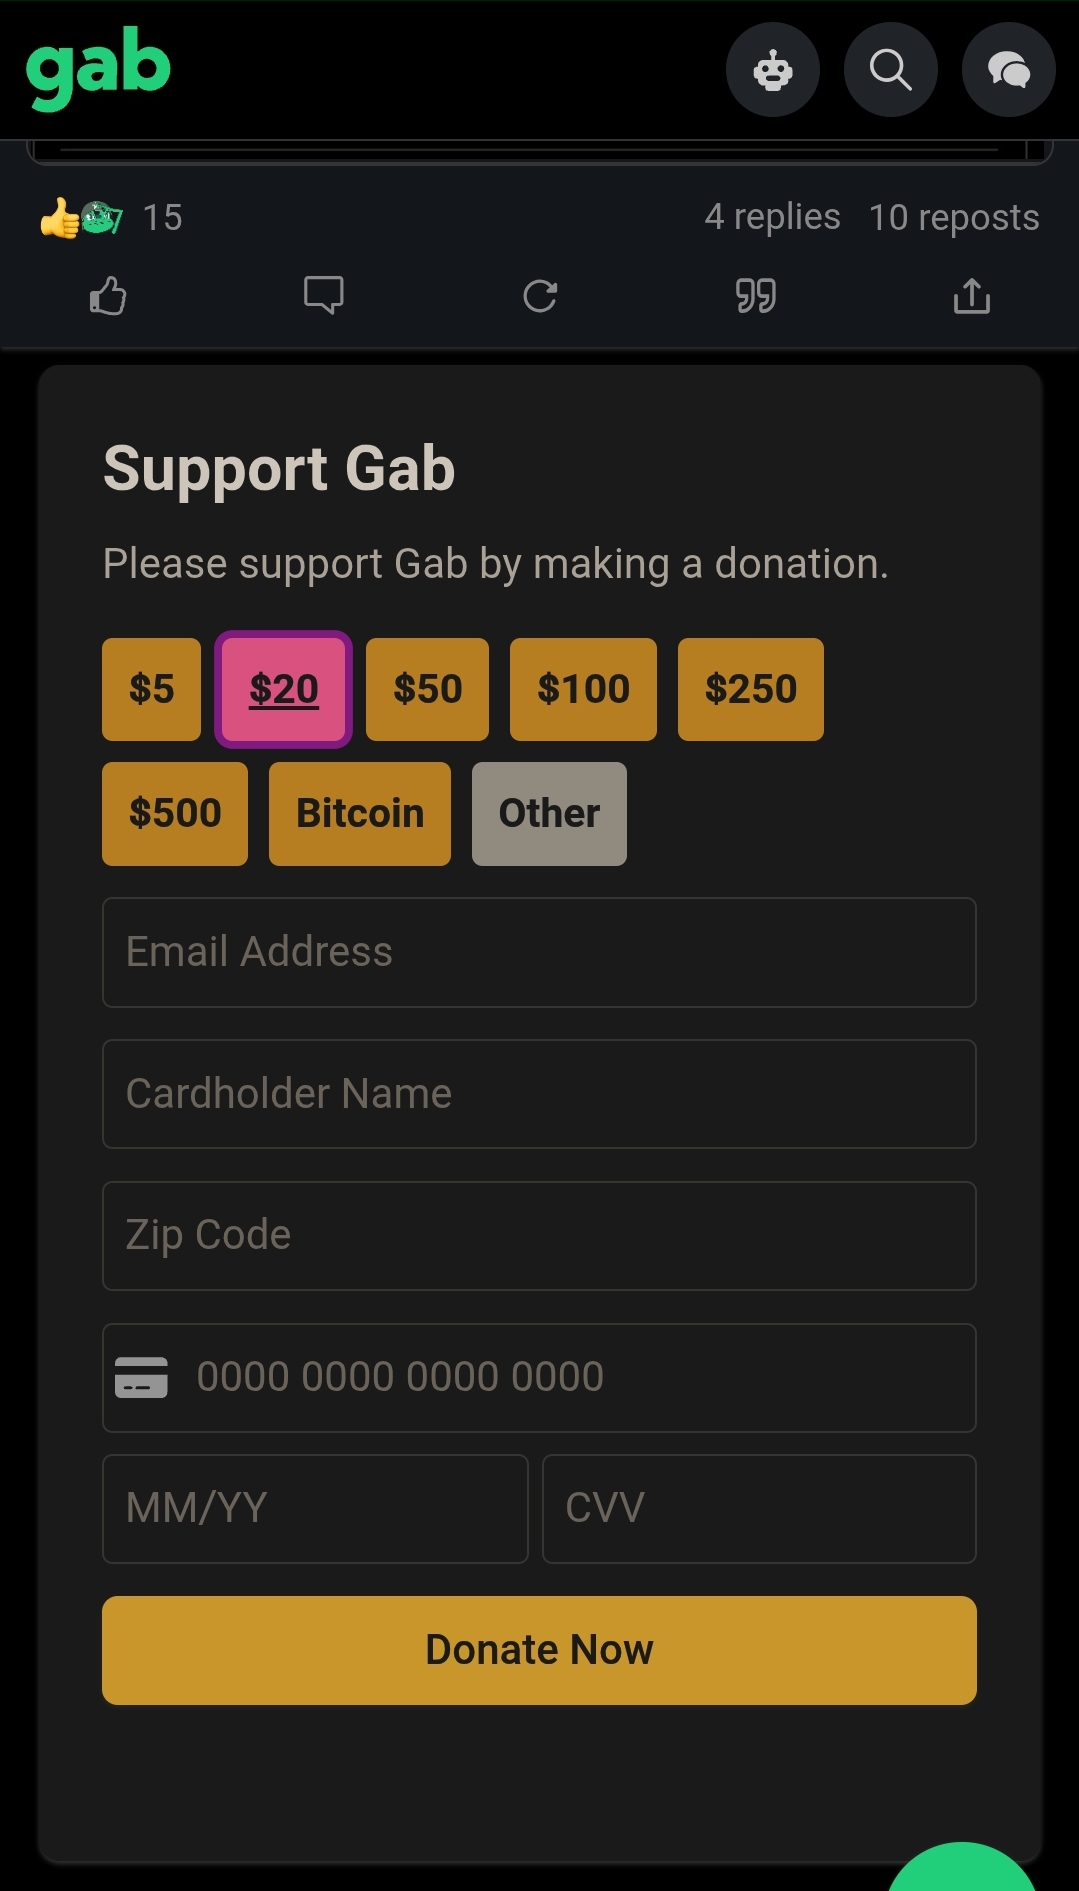Click the comment reply icon
The image size is (1079, 1891).
pos(324,296)
